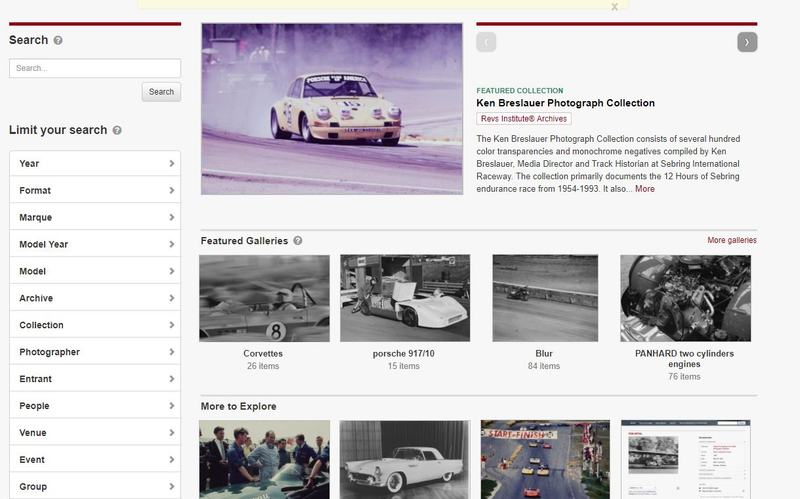Click the More to Explore heading
The image size is (800, 499).
coord(238,406)
